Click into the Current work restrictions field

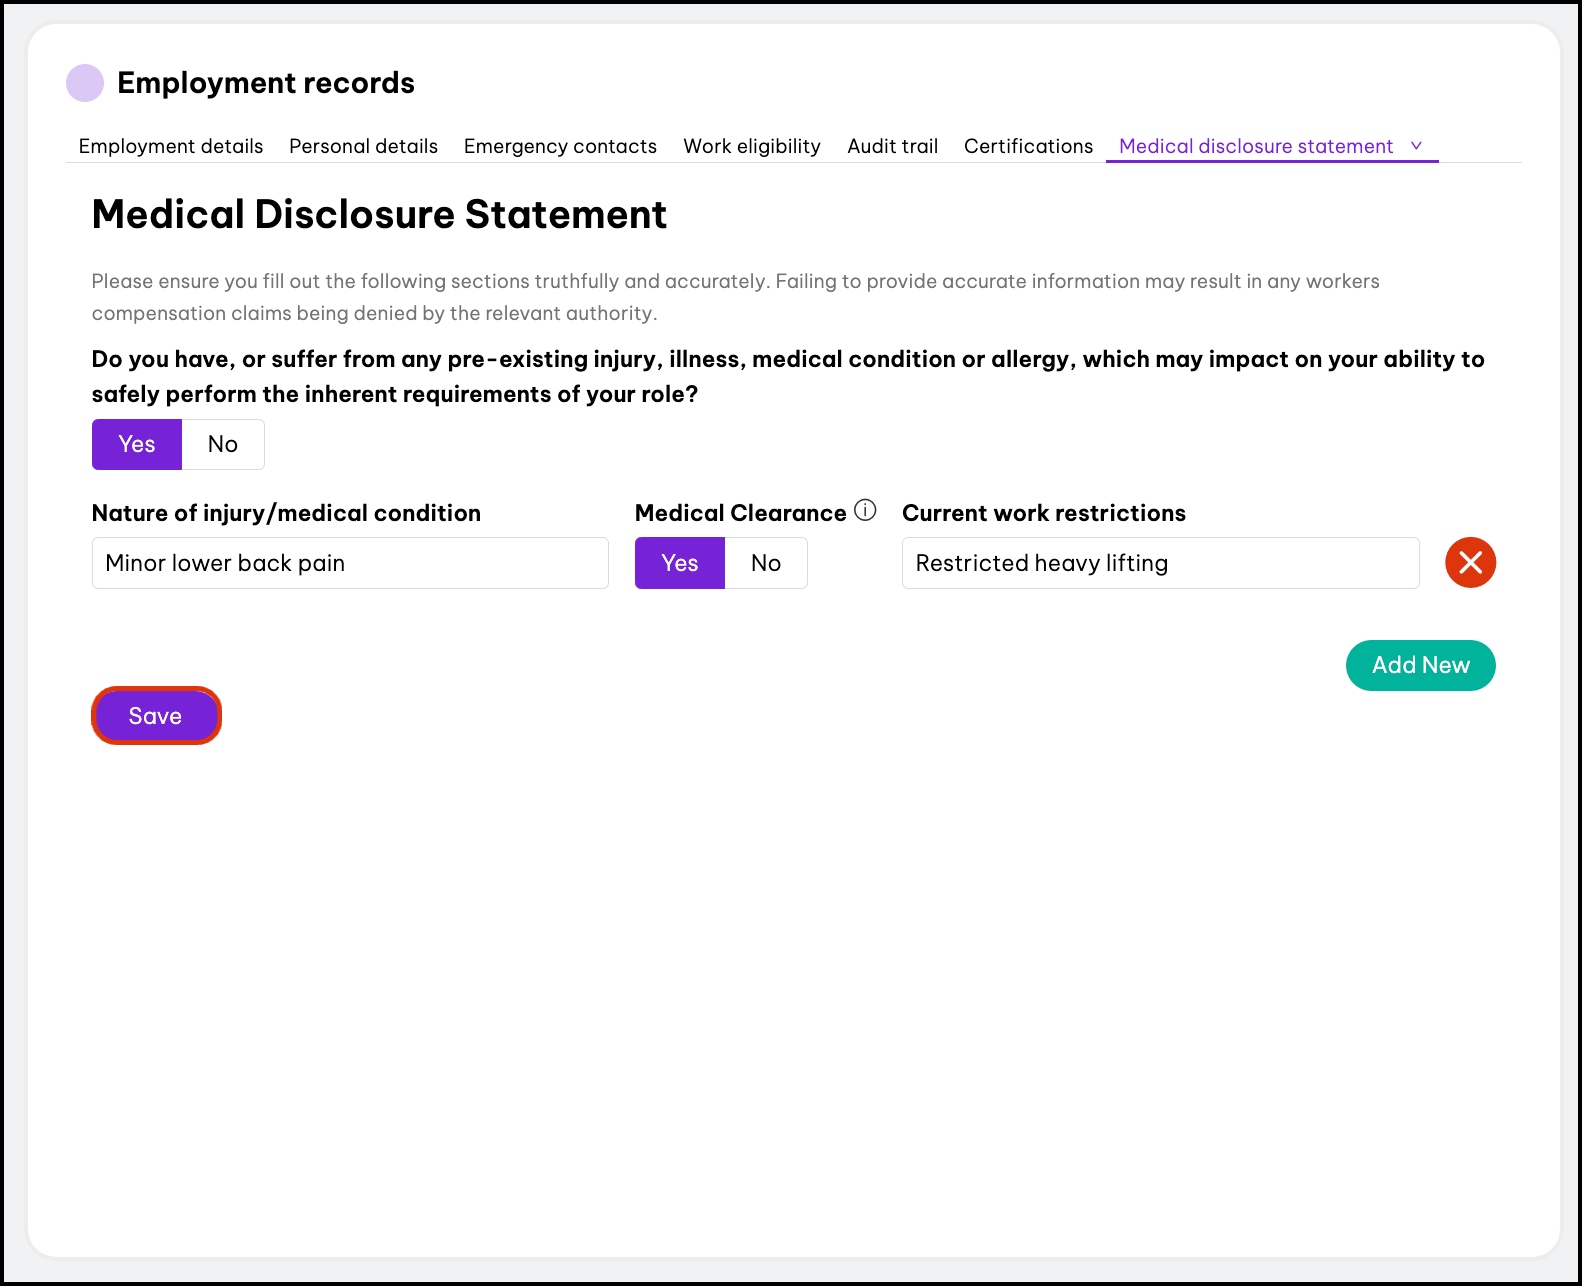[1160, 564]
